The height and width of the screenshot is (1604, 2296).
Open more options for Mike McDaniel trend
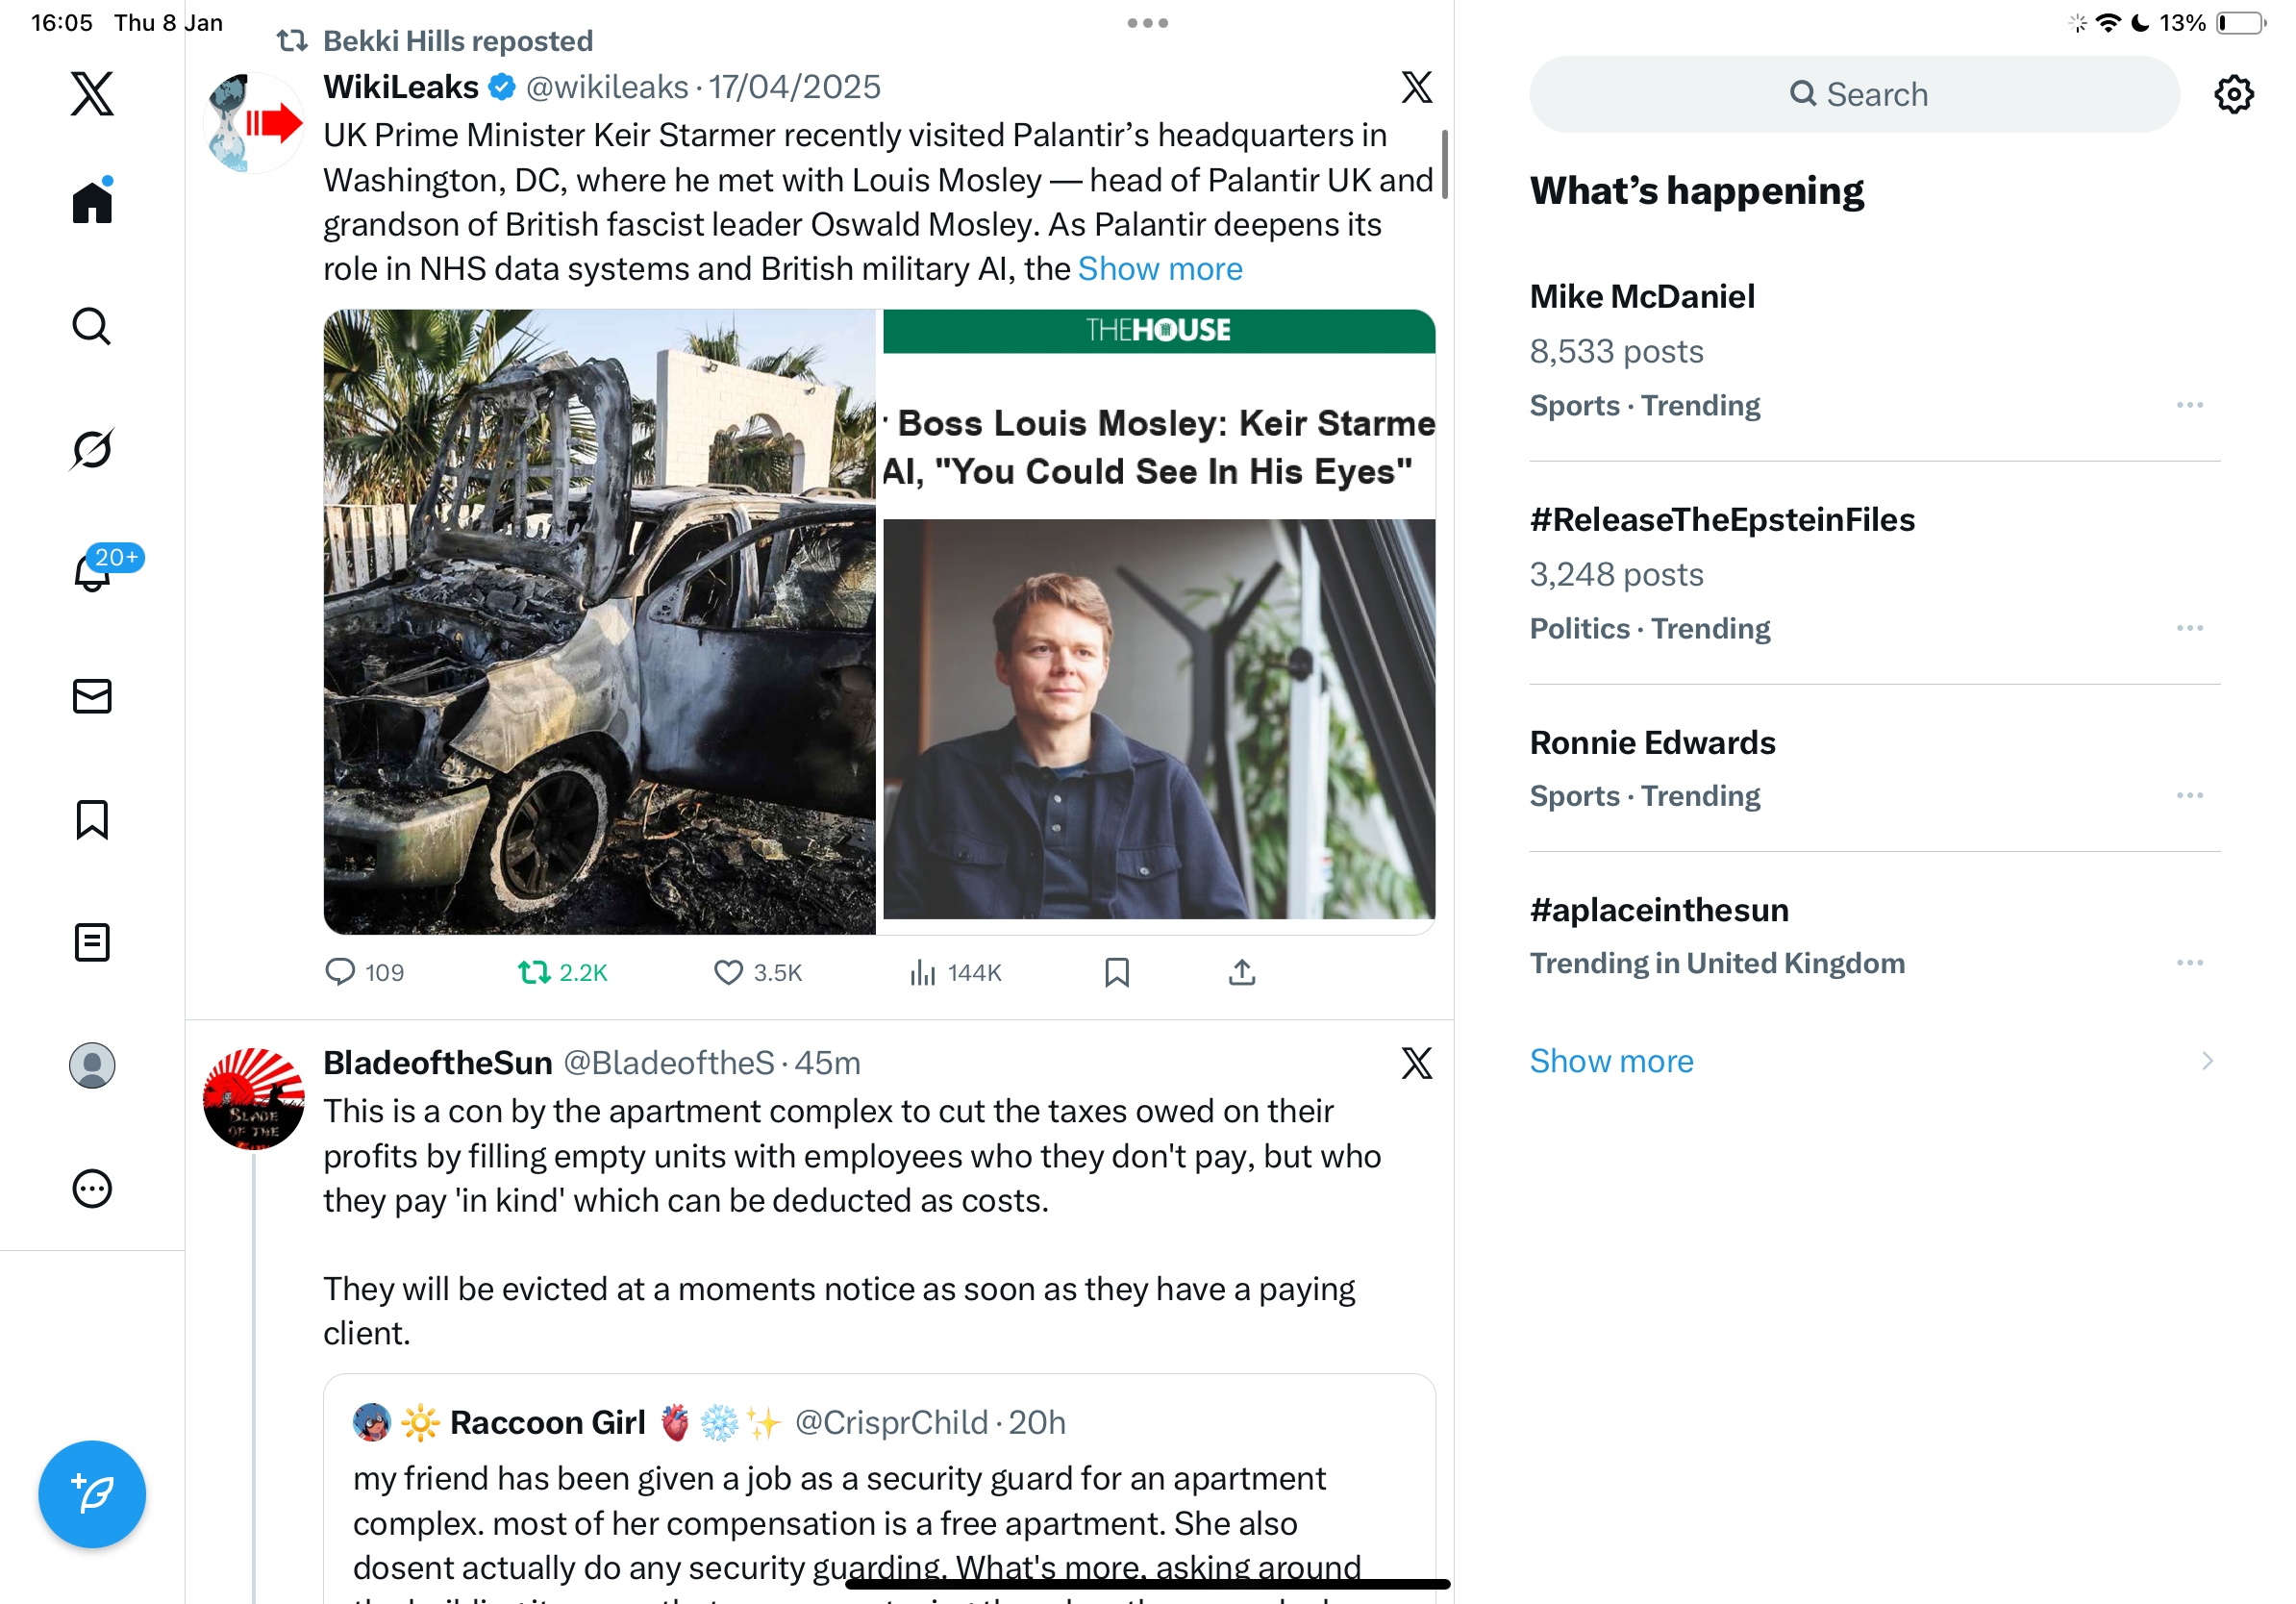pos(2189,405)
